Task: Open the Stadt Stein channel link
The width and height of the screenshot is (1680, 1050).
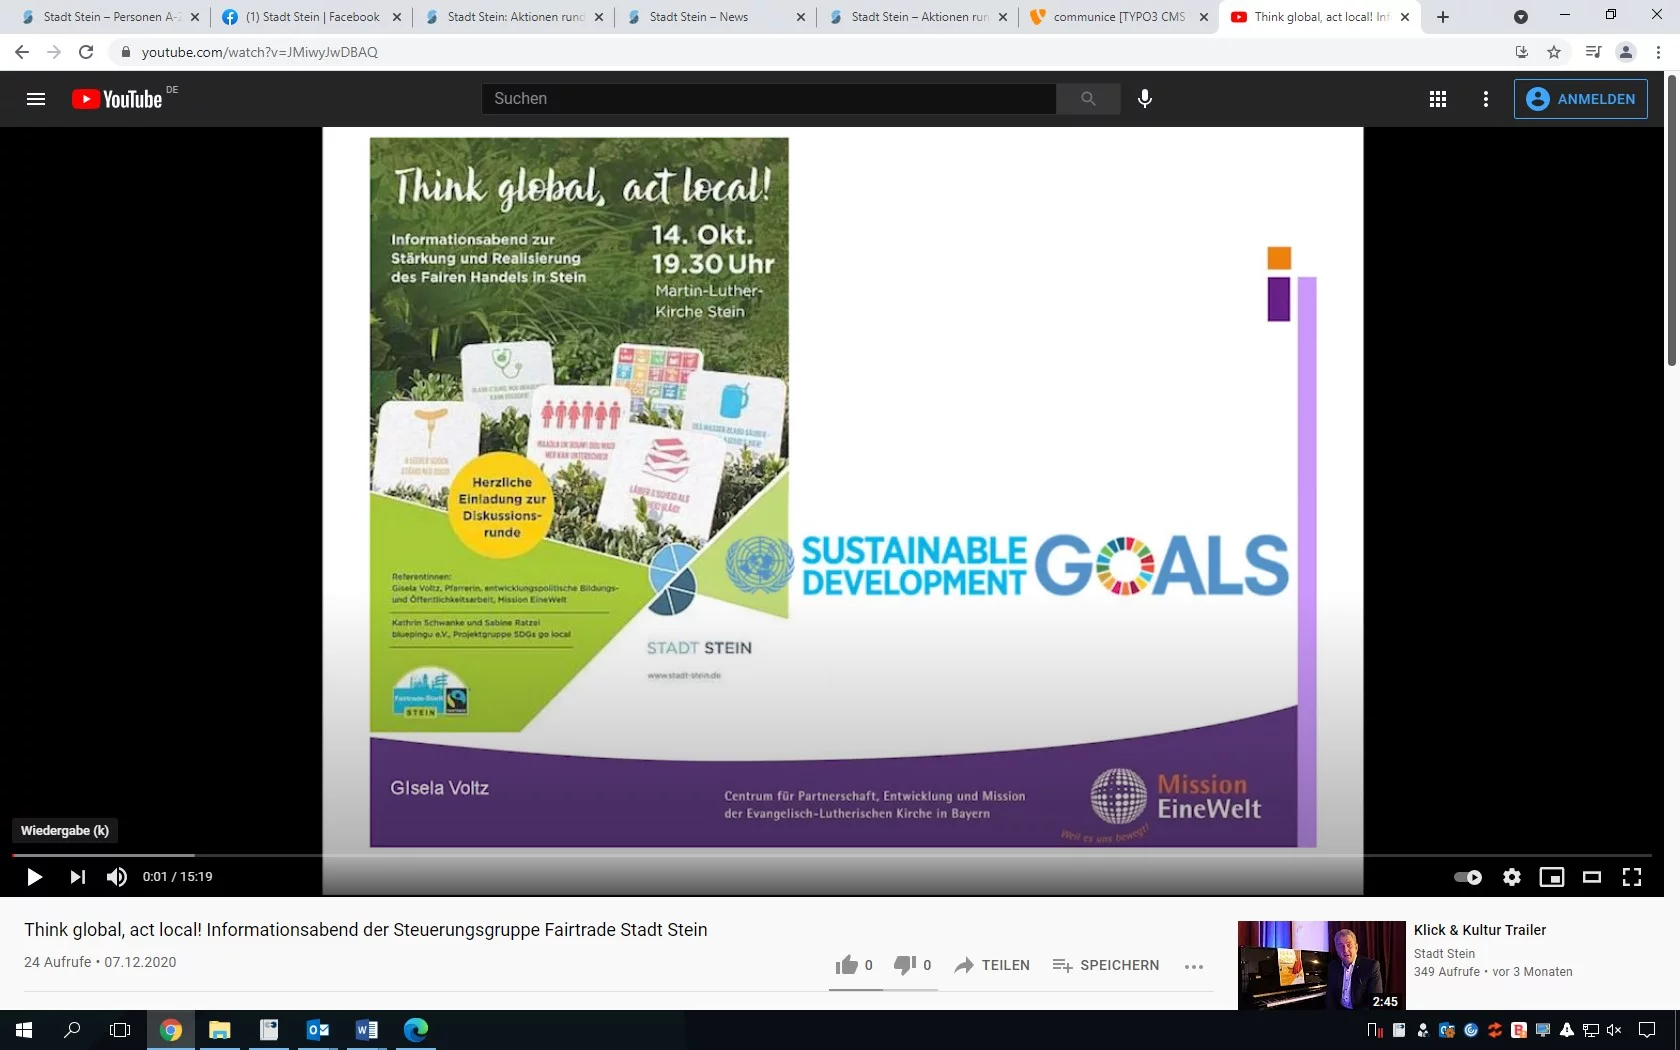Action: point(1444,954)
